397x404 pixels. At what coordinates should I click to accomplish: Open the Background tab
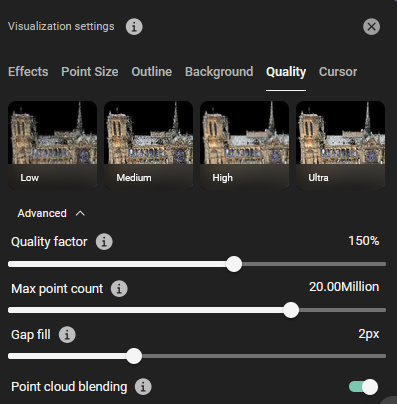tap(219, 72)
